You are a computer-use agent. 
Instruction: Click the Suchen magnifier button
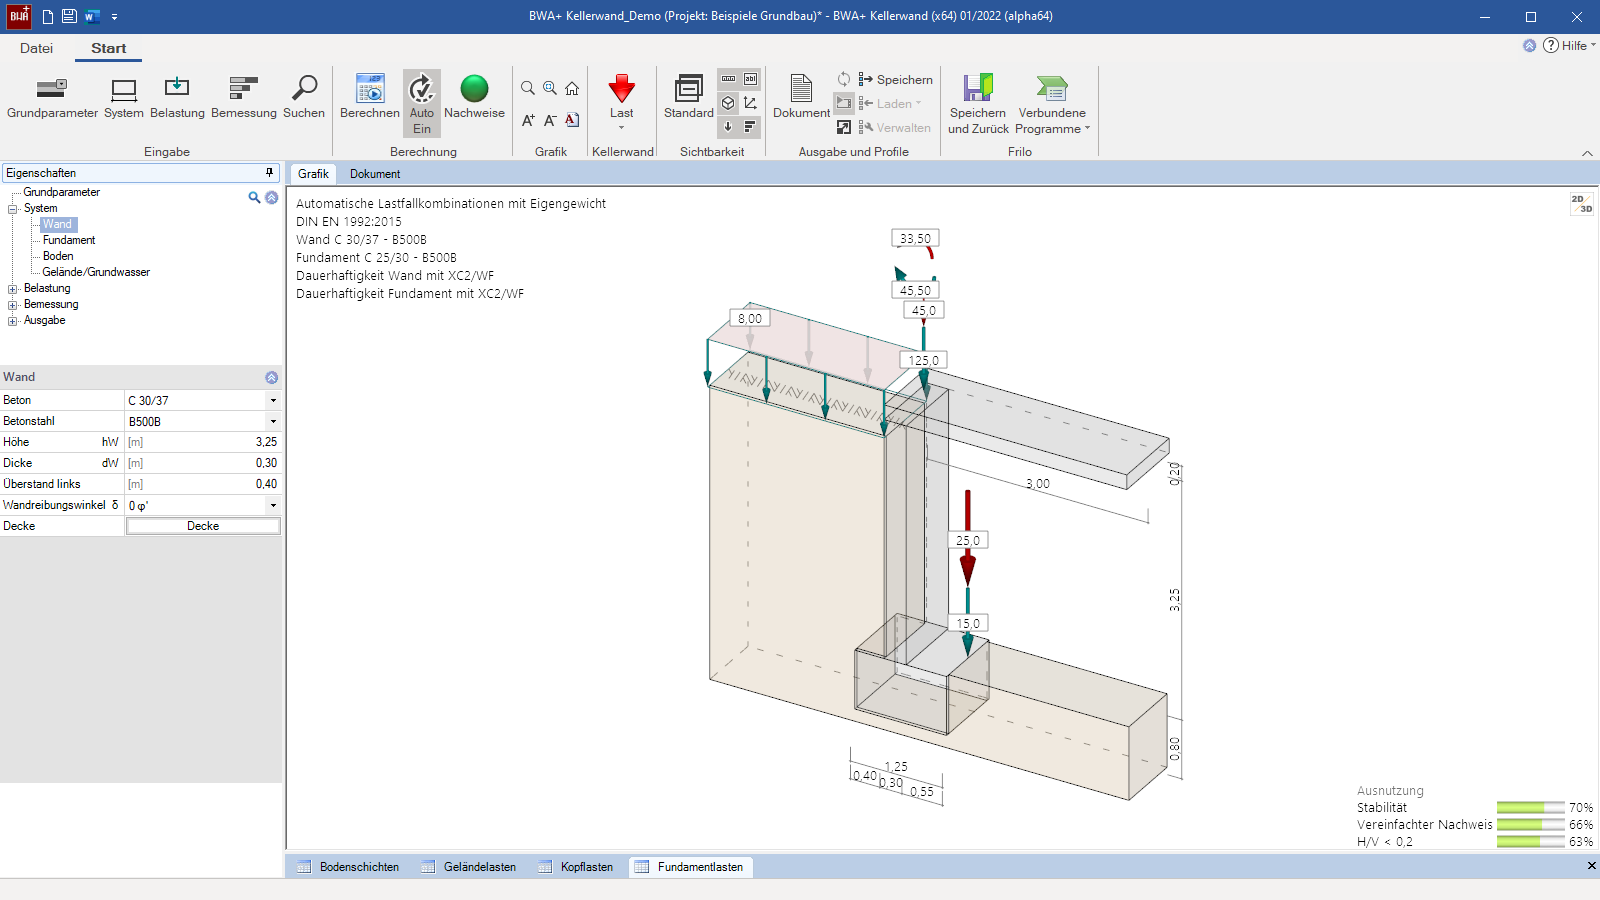point(304,98)
